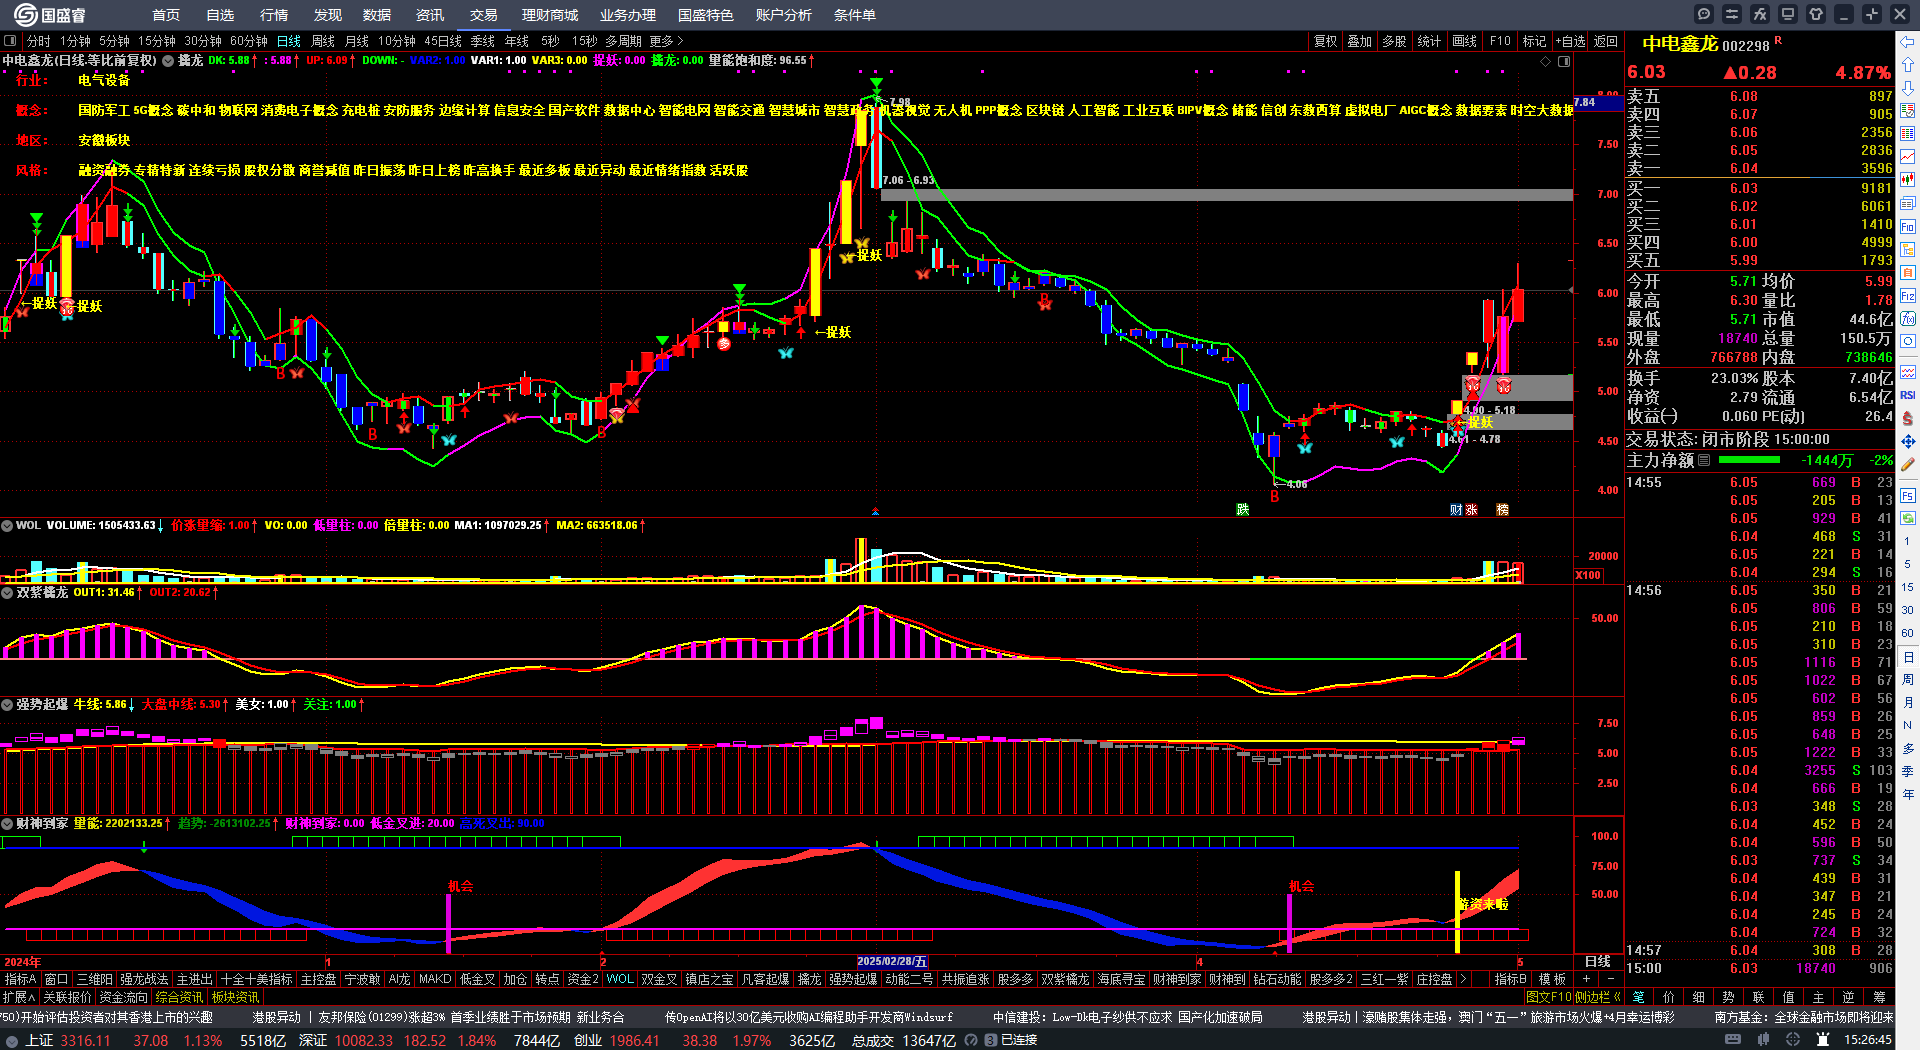
Task: Expand the index status arrow beside 上证
Action: tap(11, 1040)
